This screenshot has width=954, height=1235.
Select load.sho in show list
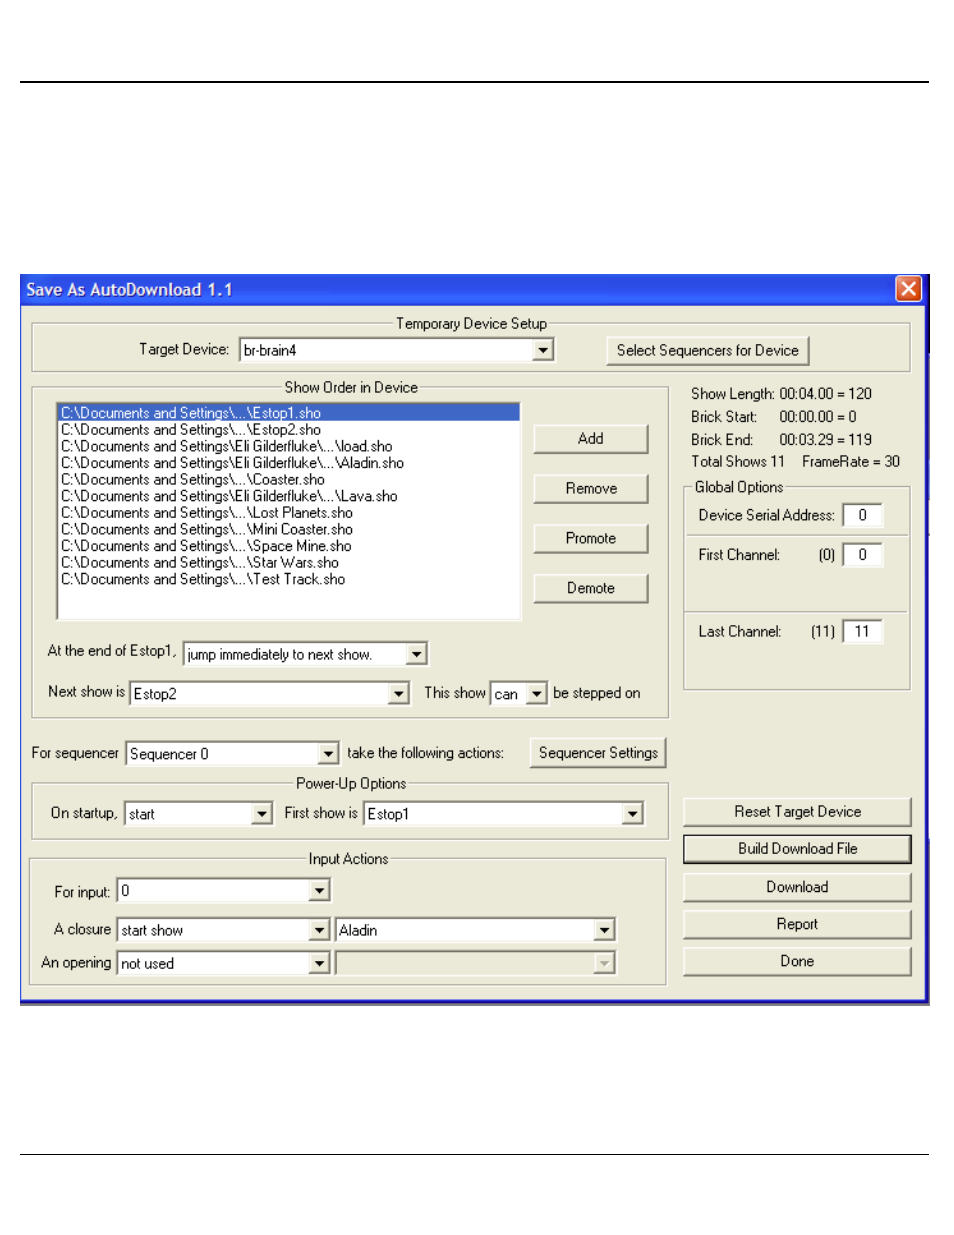coord(289,446)
